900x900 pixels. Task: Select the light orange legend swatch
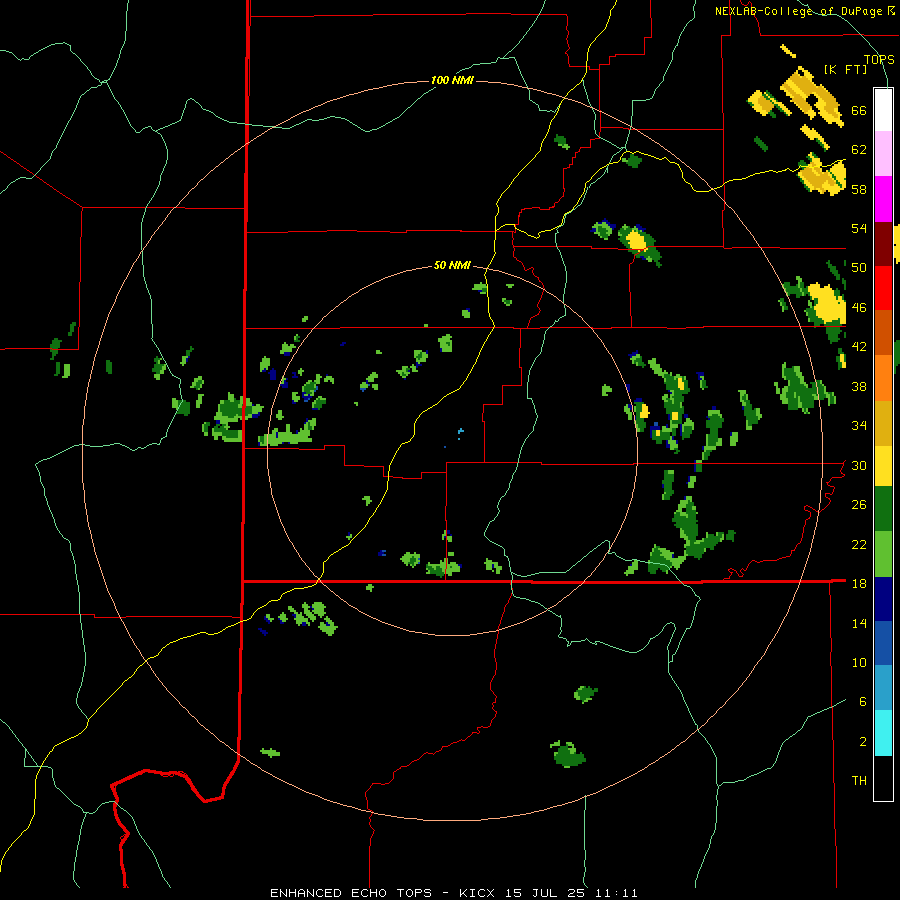[883, 378]
